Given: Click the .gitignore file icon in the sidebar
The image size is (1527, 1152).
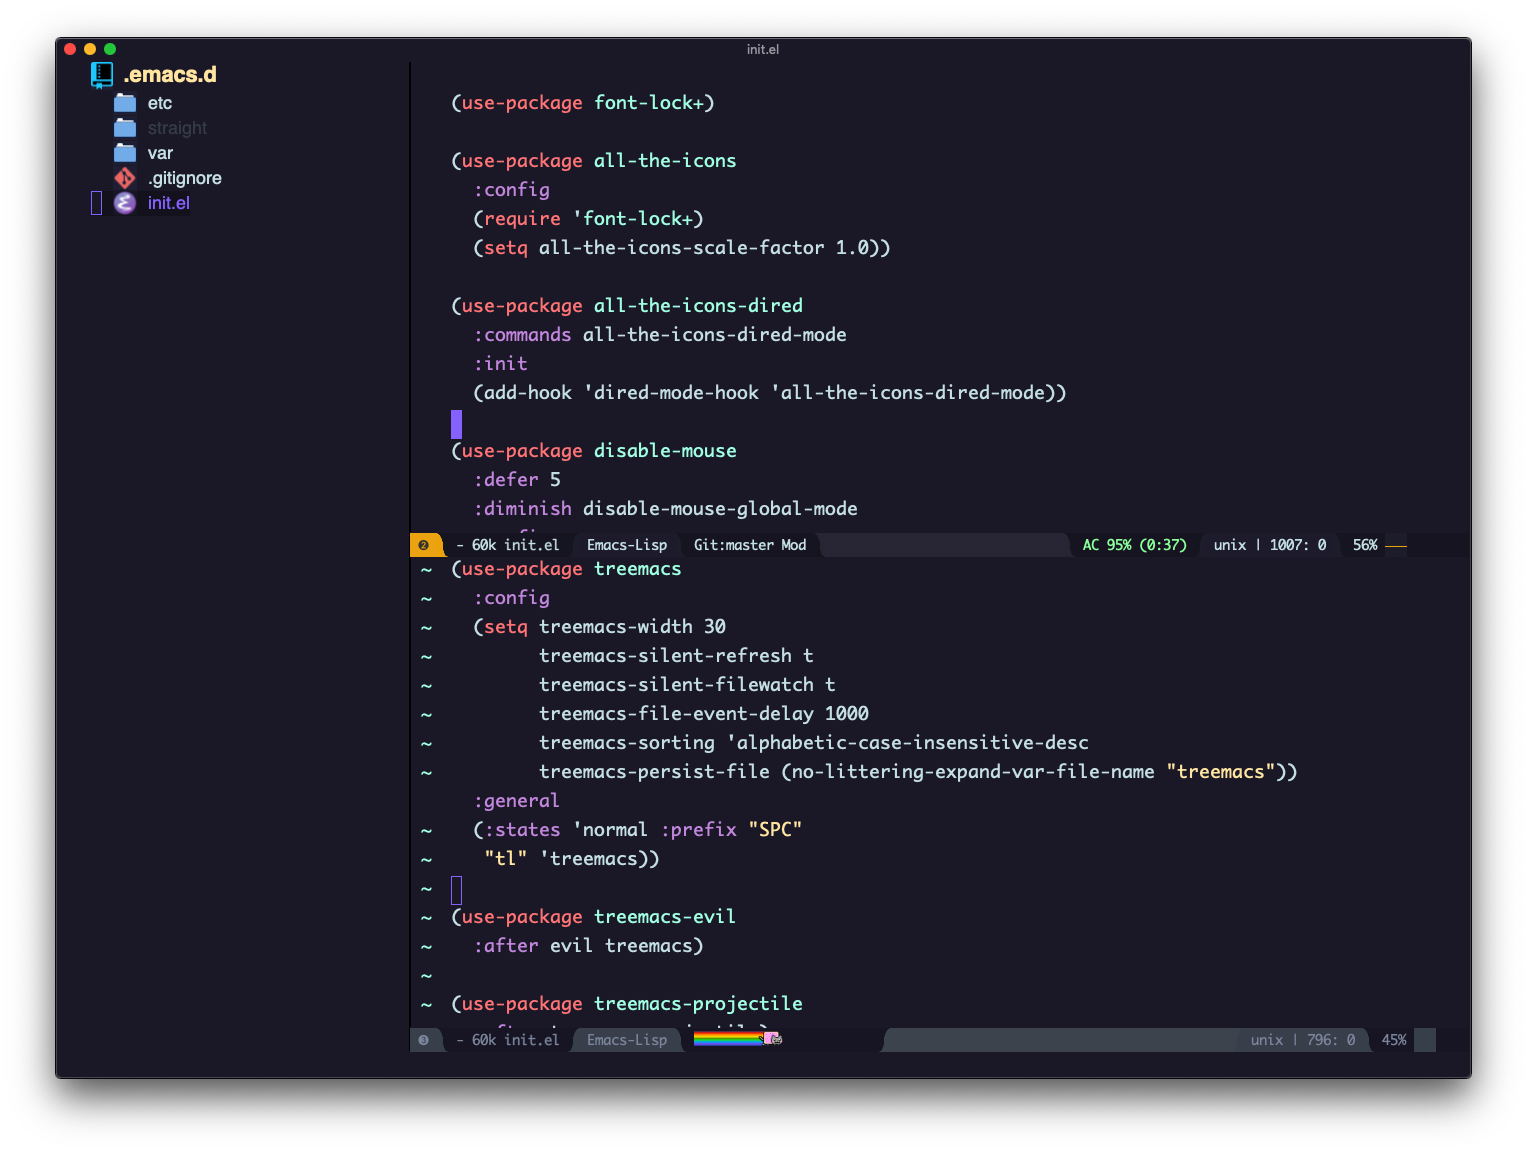Looking at the screenshot, I should 125,177.
